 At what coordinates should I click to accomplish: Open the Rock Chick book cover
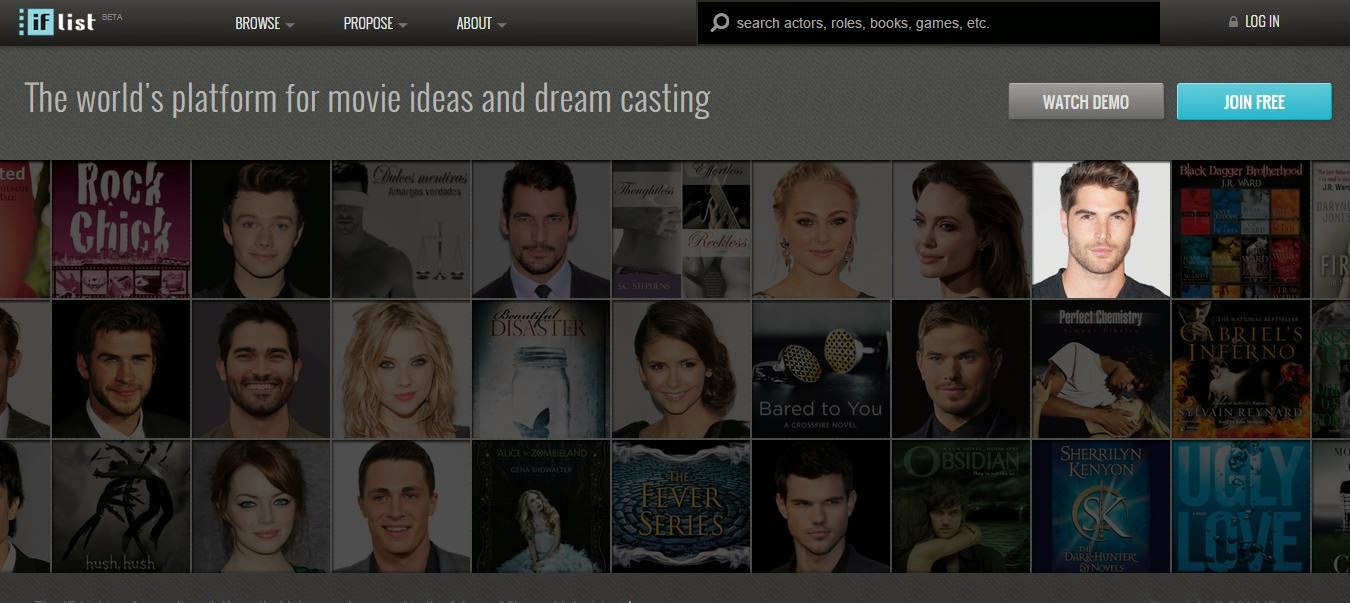(121, 230)
